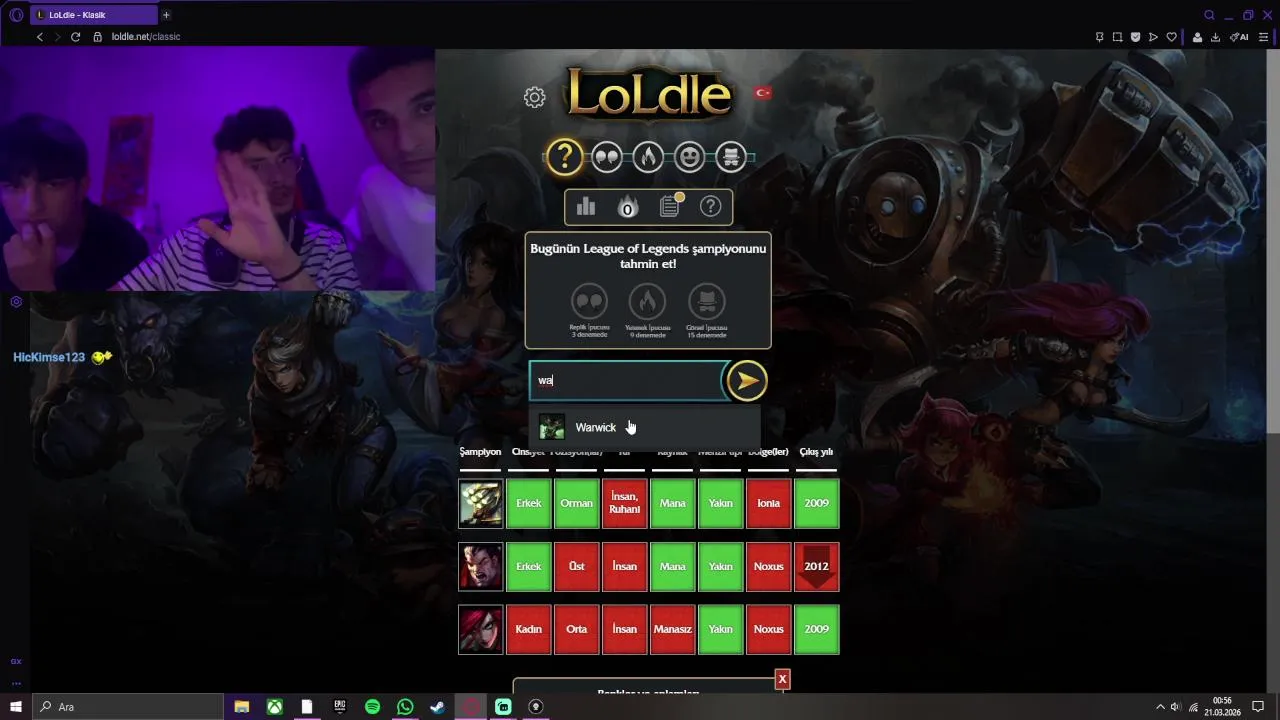
Task: Click the Şampiyon column header
Action: click(480, 452)
